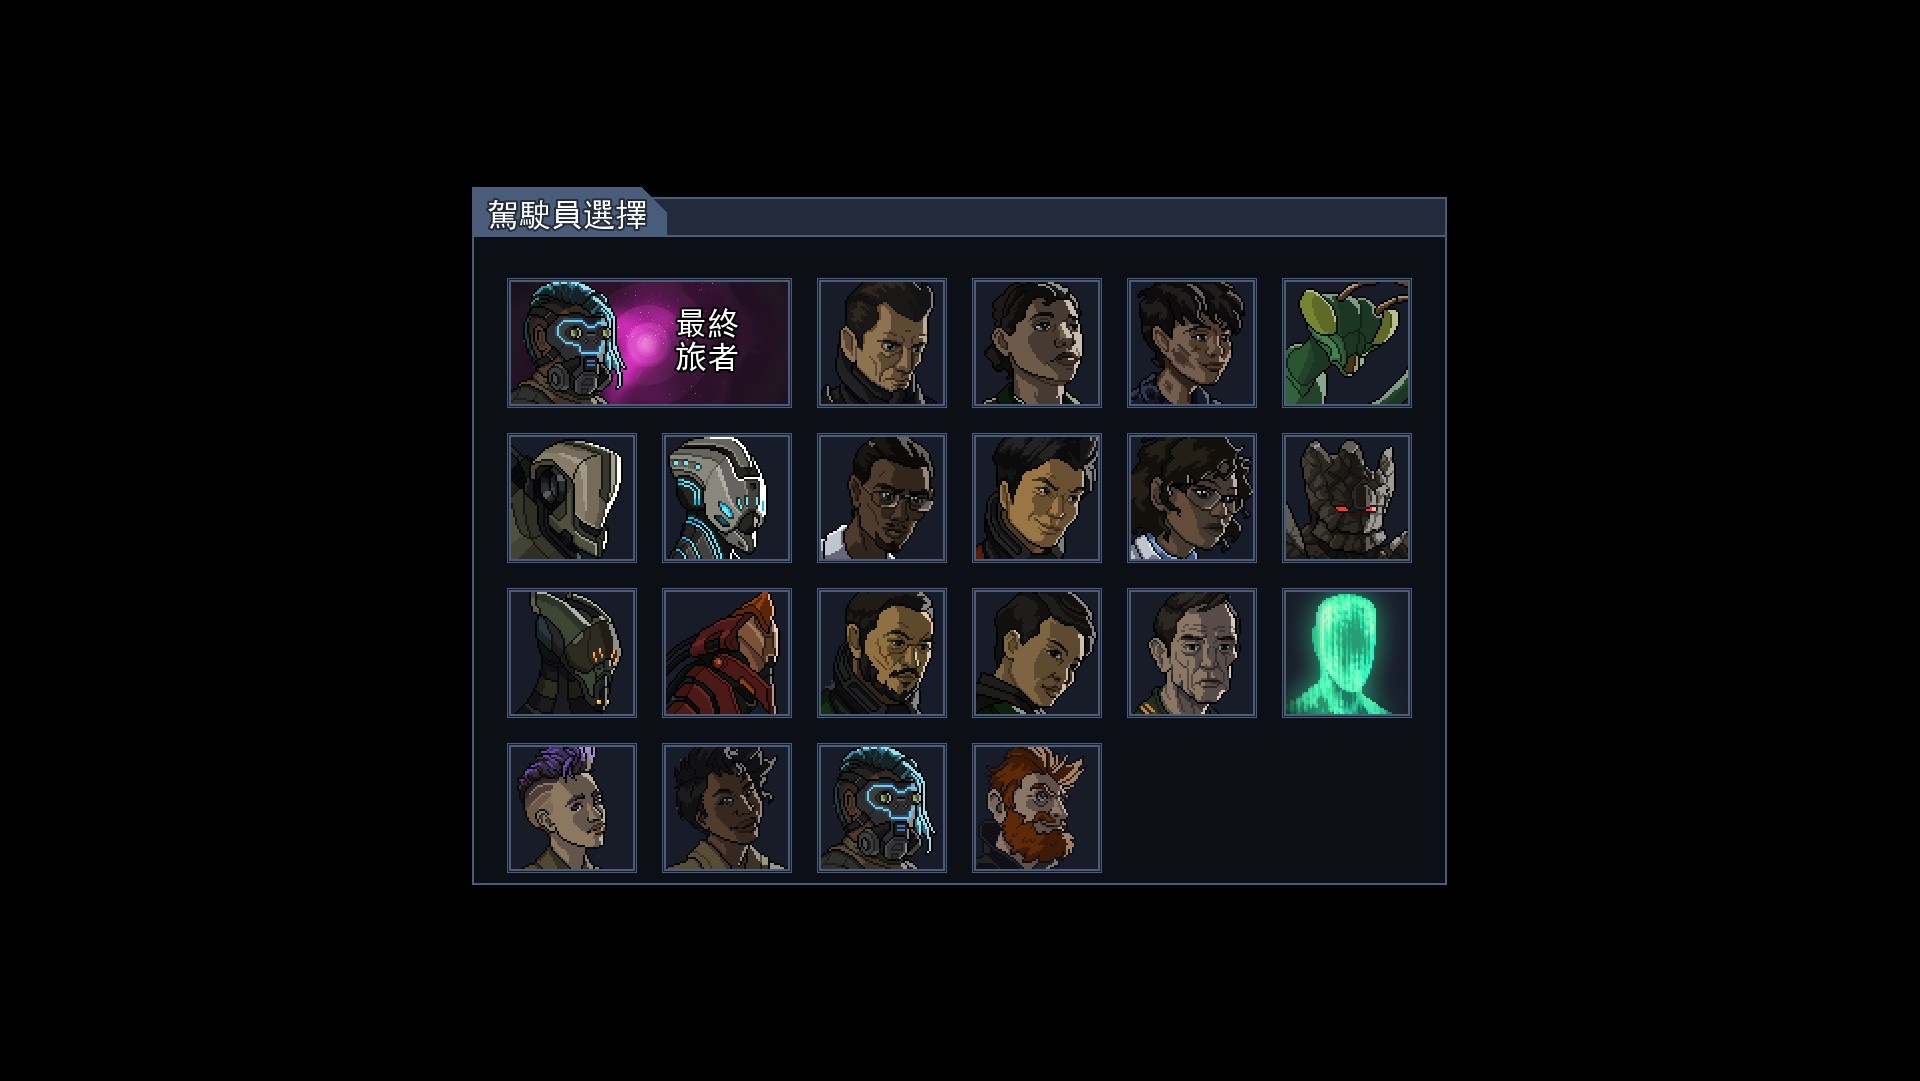
Task: Choose the green mantis pilot portrait
Action: 1347,343
